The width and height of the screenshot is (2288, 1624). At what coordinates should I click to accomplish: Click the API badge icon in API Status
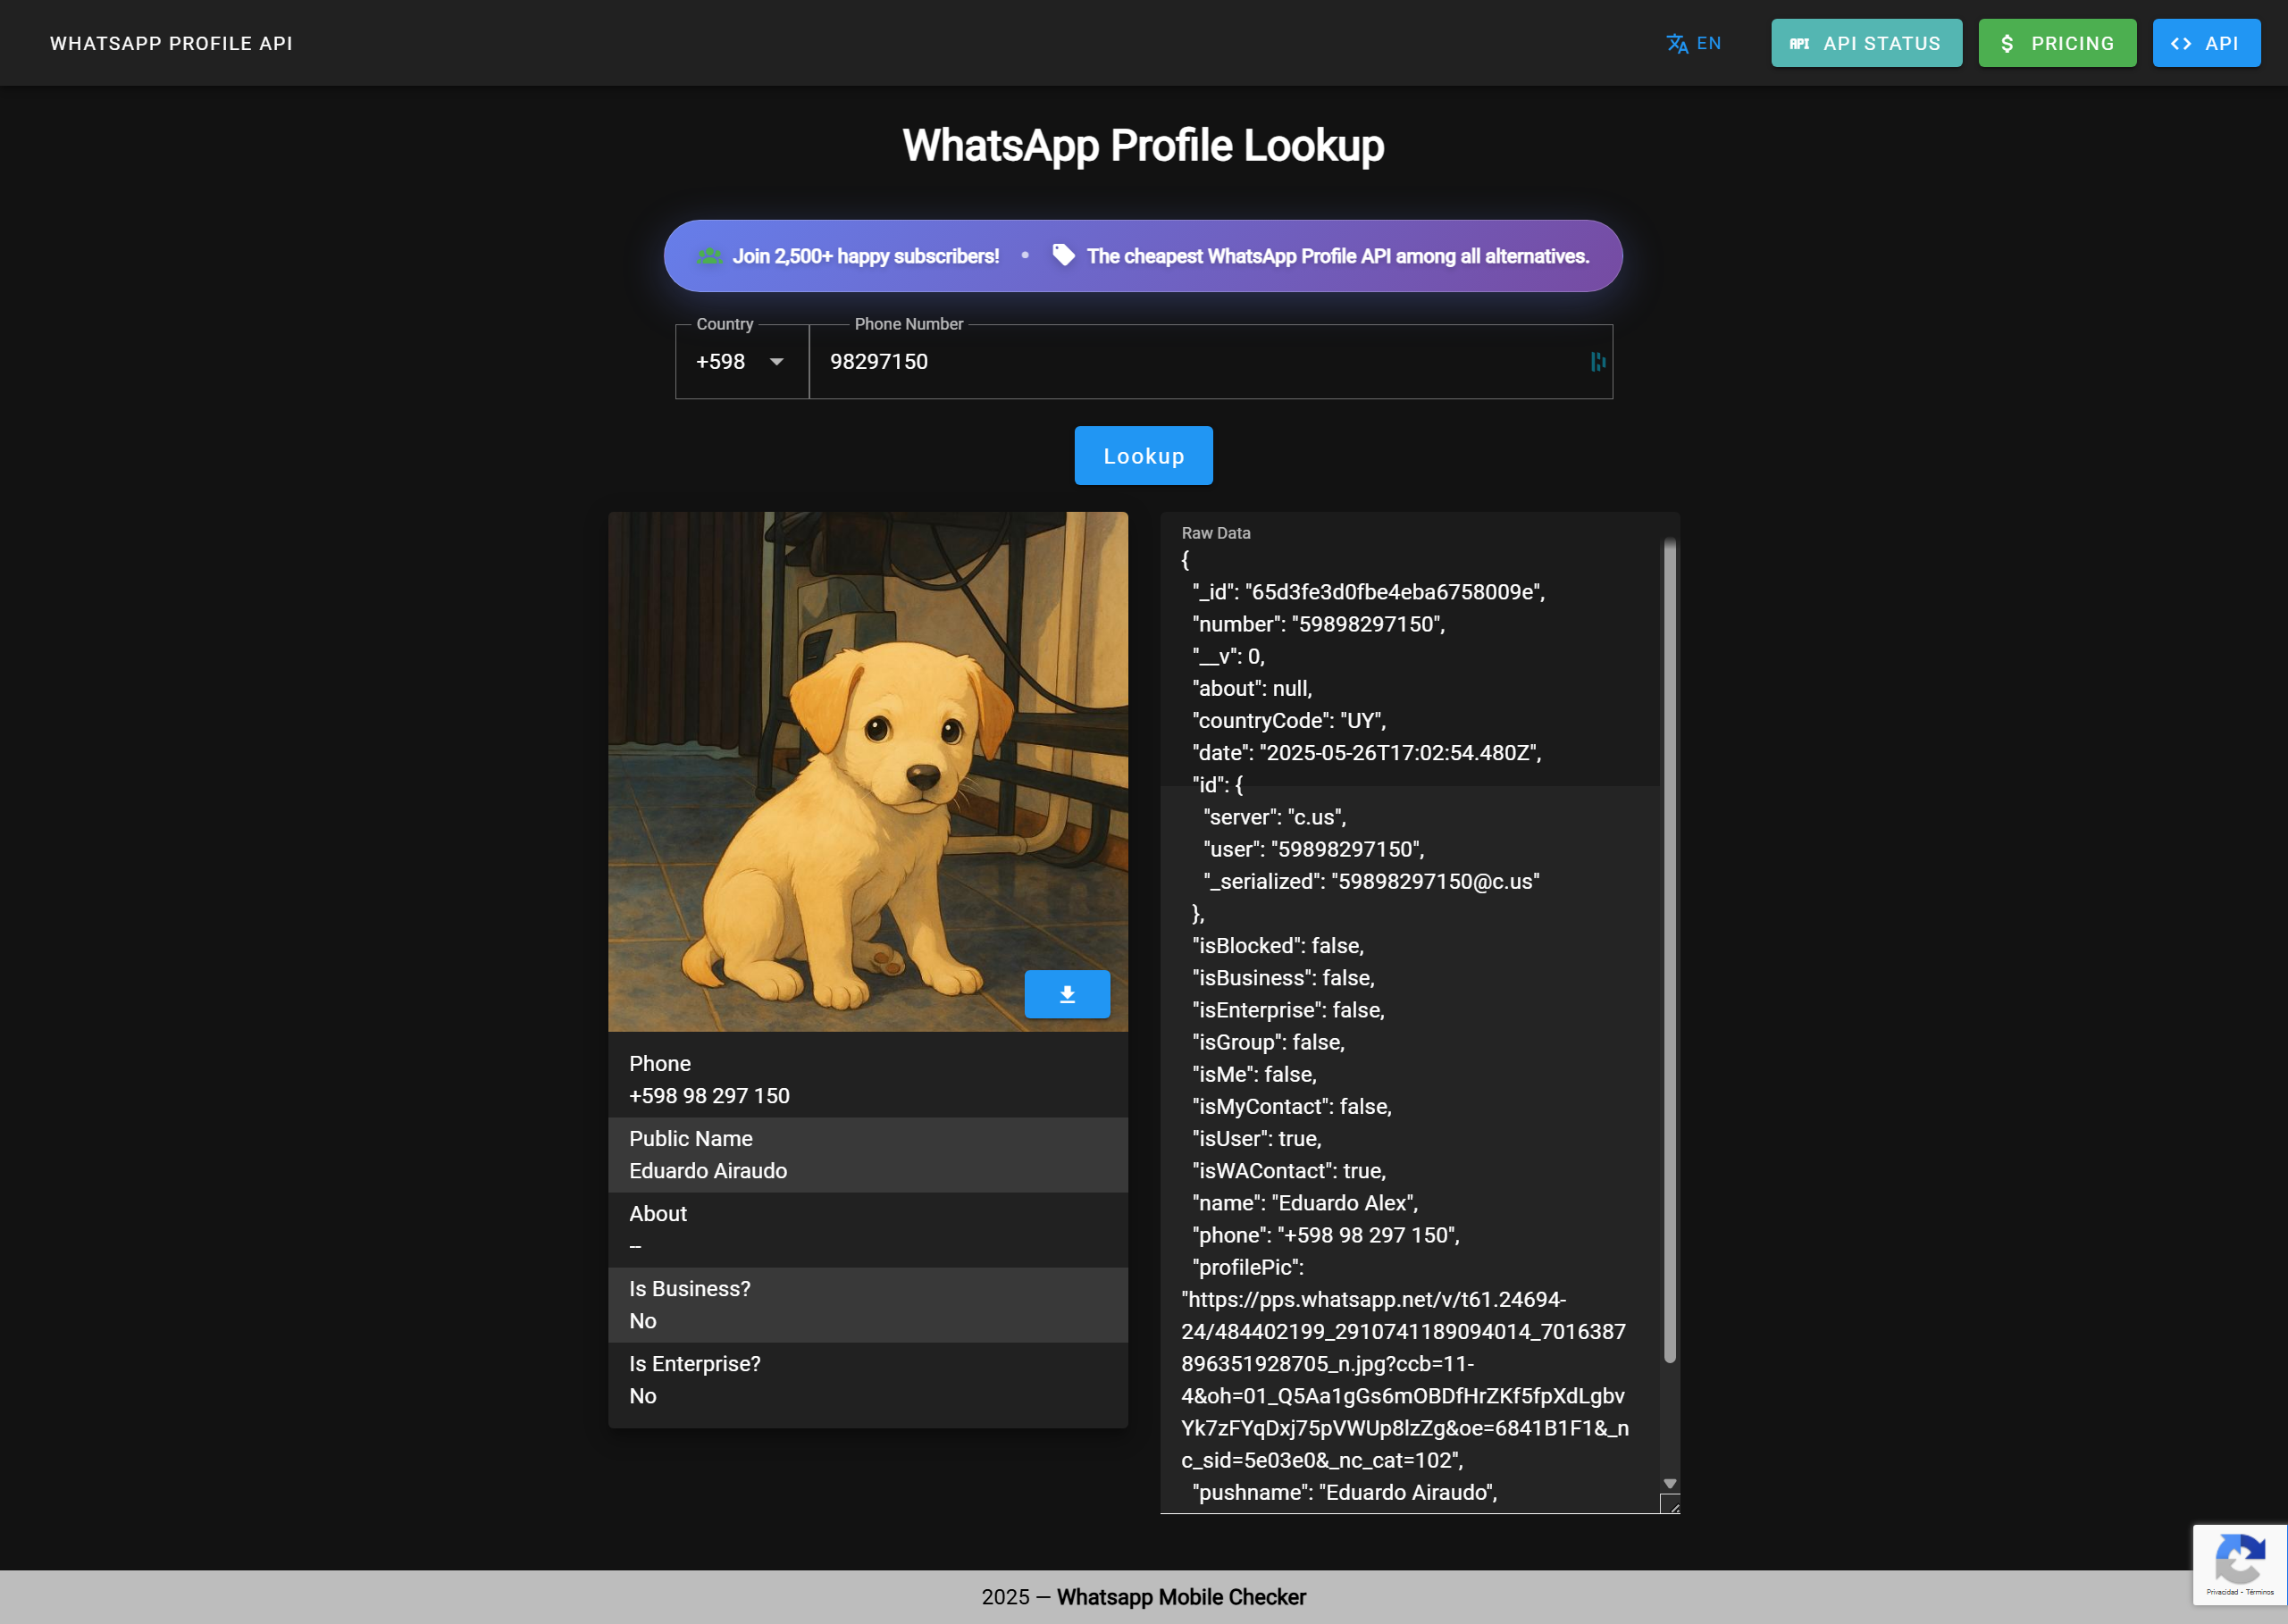tap(1799, 44)
